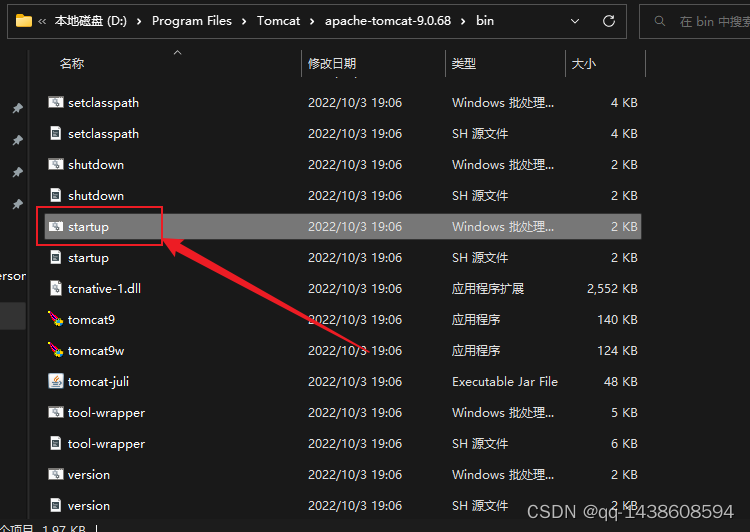
Task: Click the 140 KB size cell
Action: (618, 320)
